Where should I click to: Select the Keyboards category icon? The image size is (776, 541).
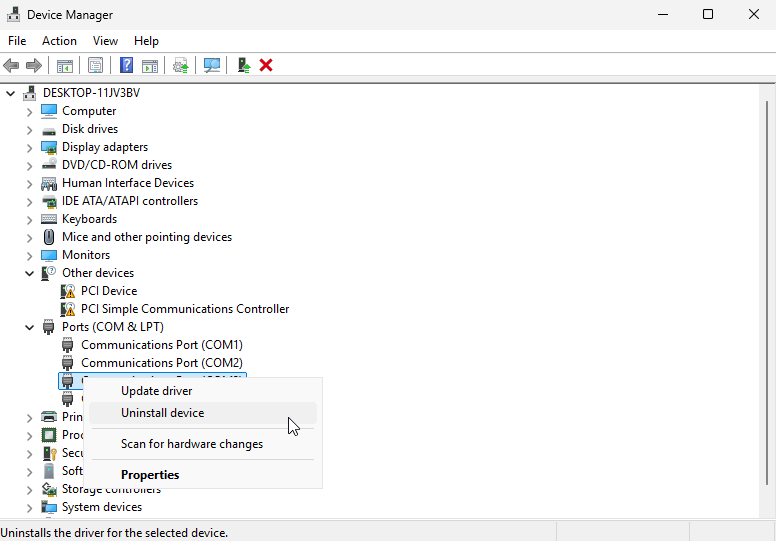tap(49, 219)
